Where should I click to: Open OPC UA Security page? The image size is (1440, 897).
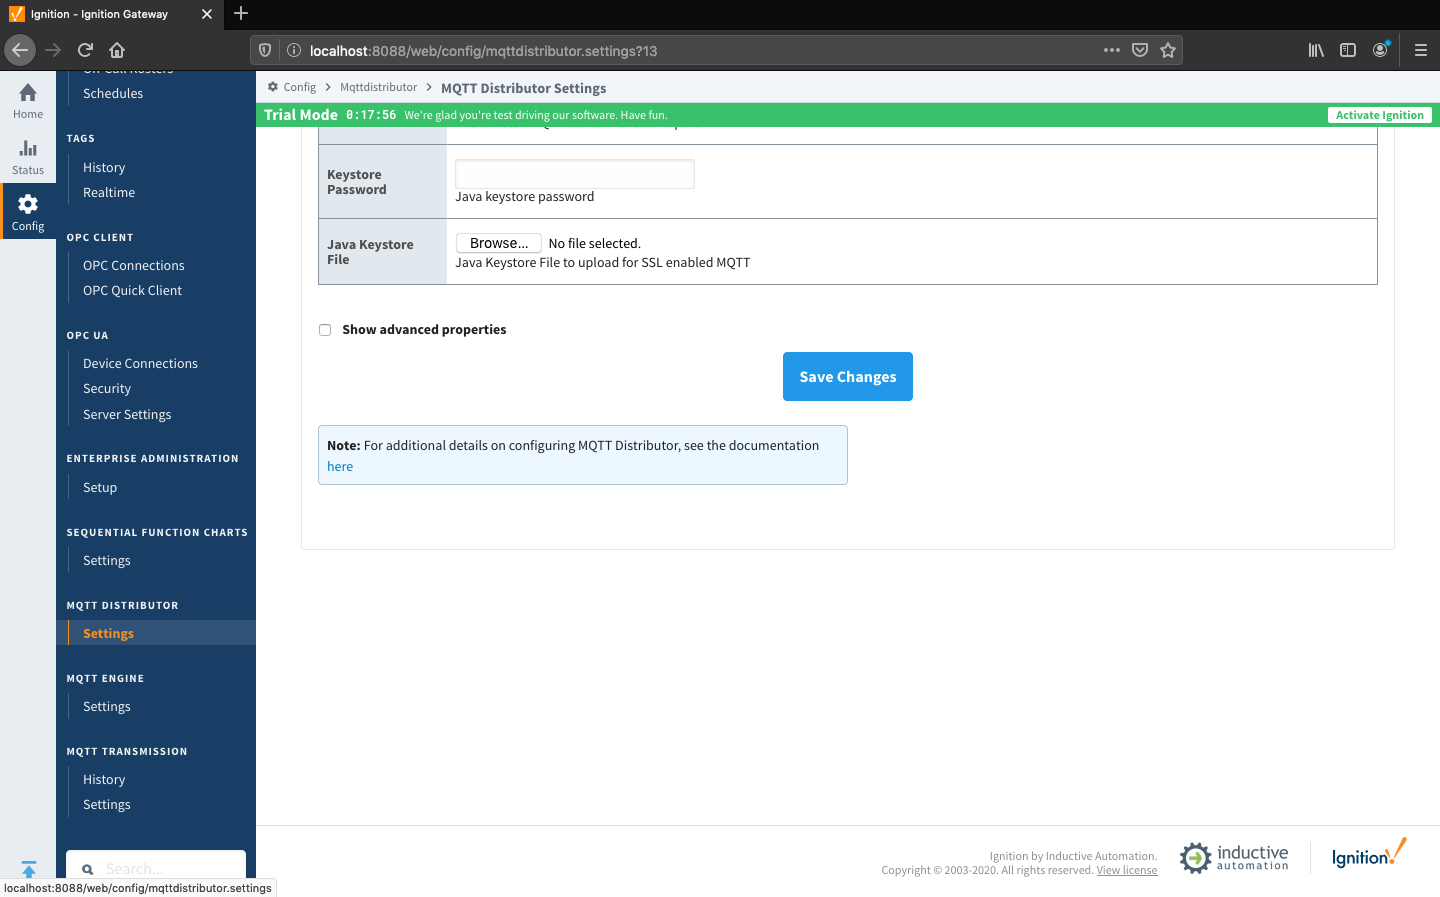tap(107, 388)
